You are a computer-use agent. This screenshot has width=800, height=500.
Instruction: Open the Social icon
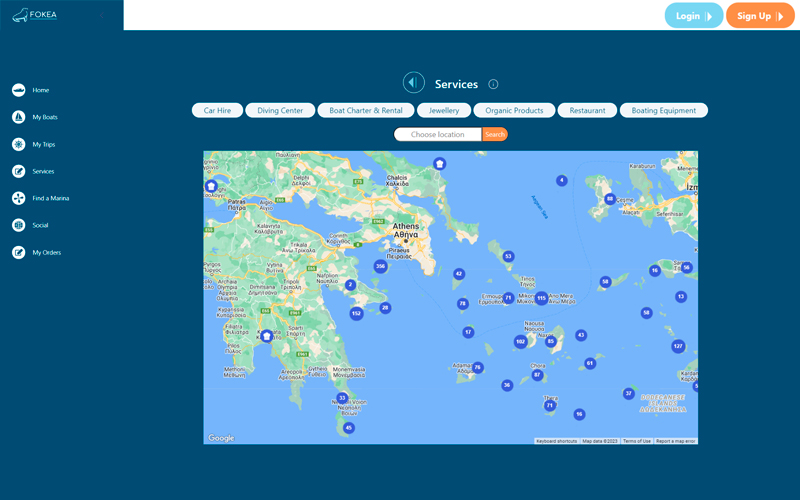(x=18, y=225)
